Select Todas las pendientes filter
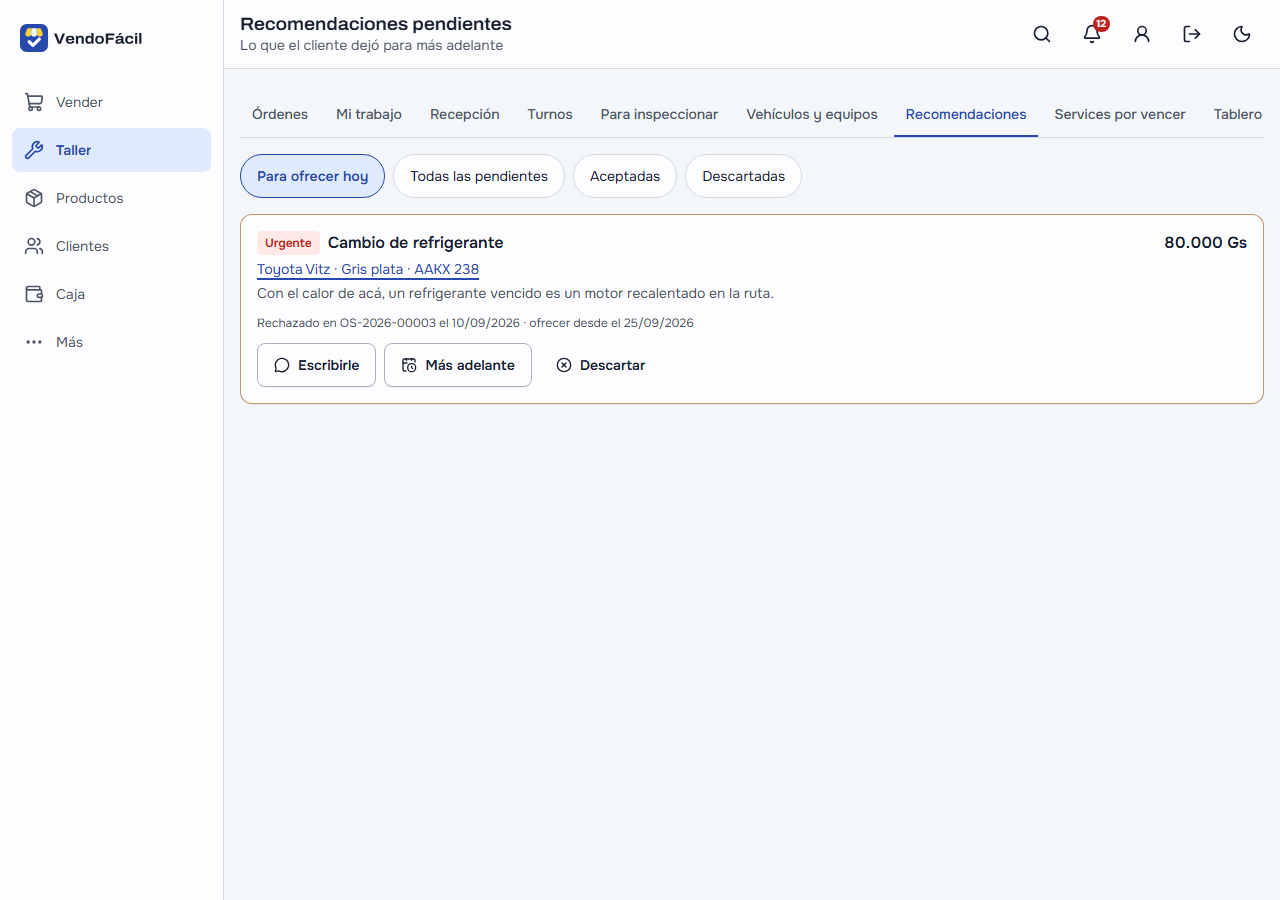 point(479,176)
